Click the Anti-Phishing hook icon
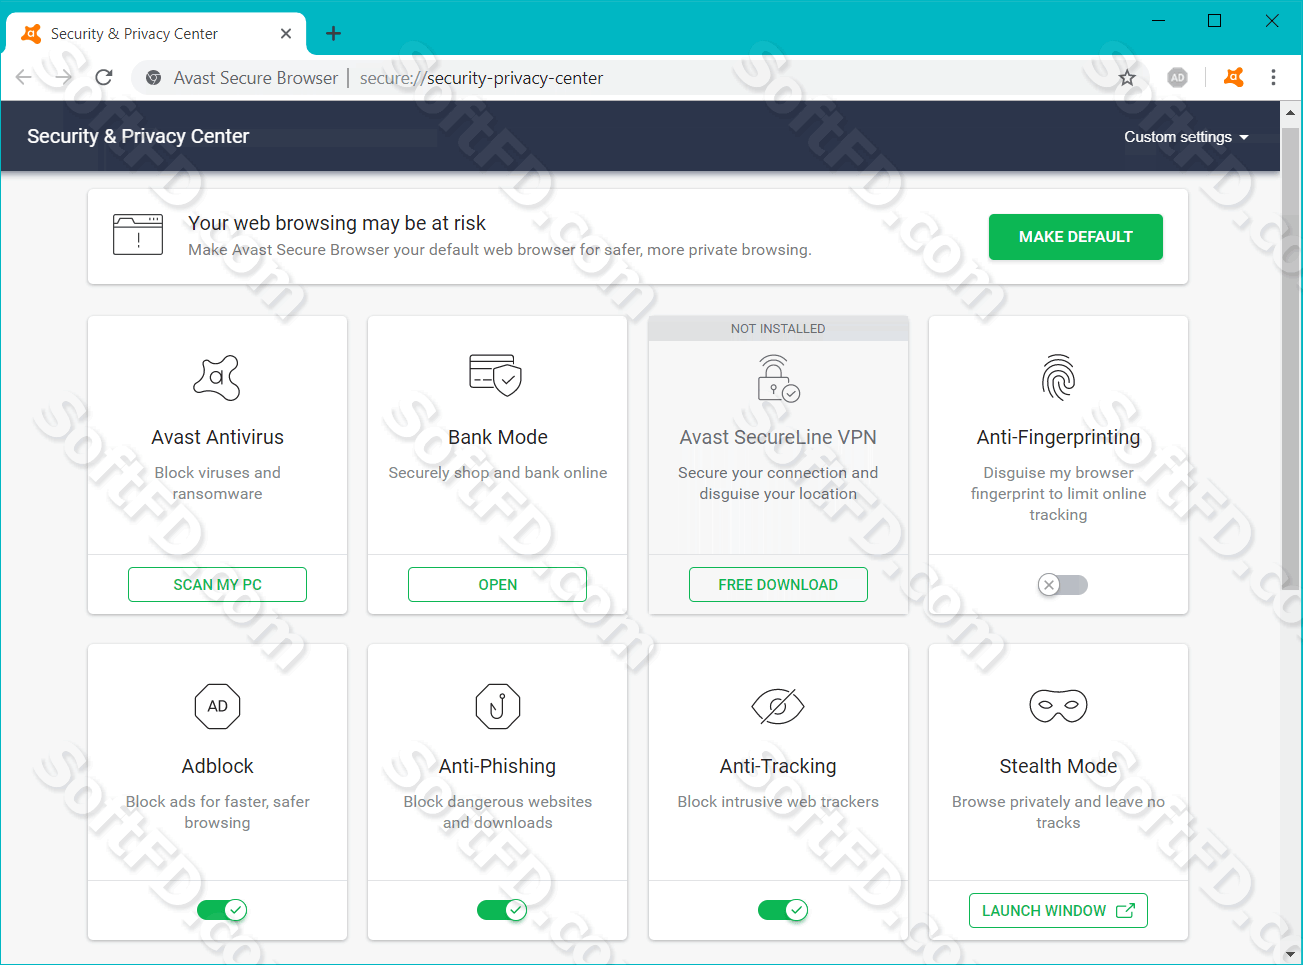 497,706
